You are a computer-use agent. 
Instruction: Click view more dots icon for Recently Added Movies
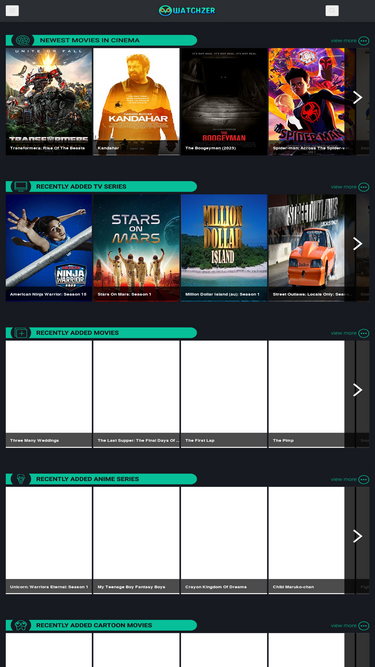point(364,333)
